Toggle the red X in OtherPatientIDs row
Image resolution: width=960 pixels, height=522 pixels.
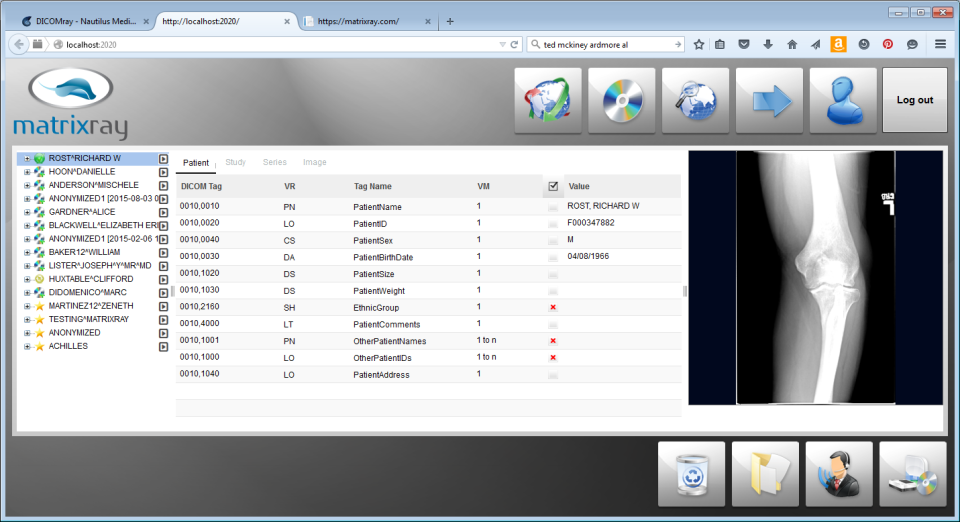point(553,357)
